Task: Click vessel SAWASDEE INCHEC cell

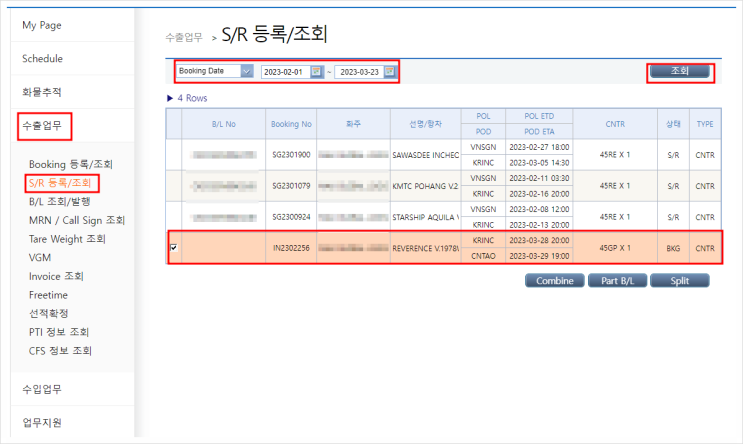Action: pos(426,155)
